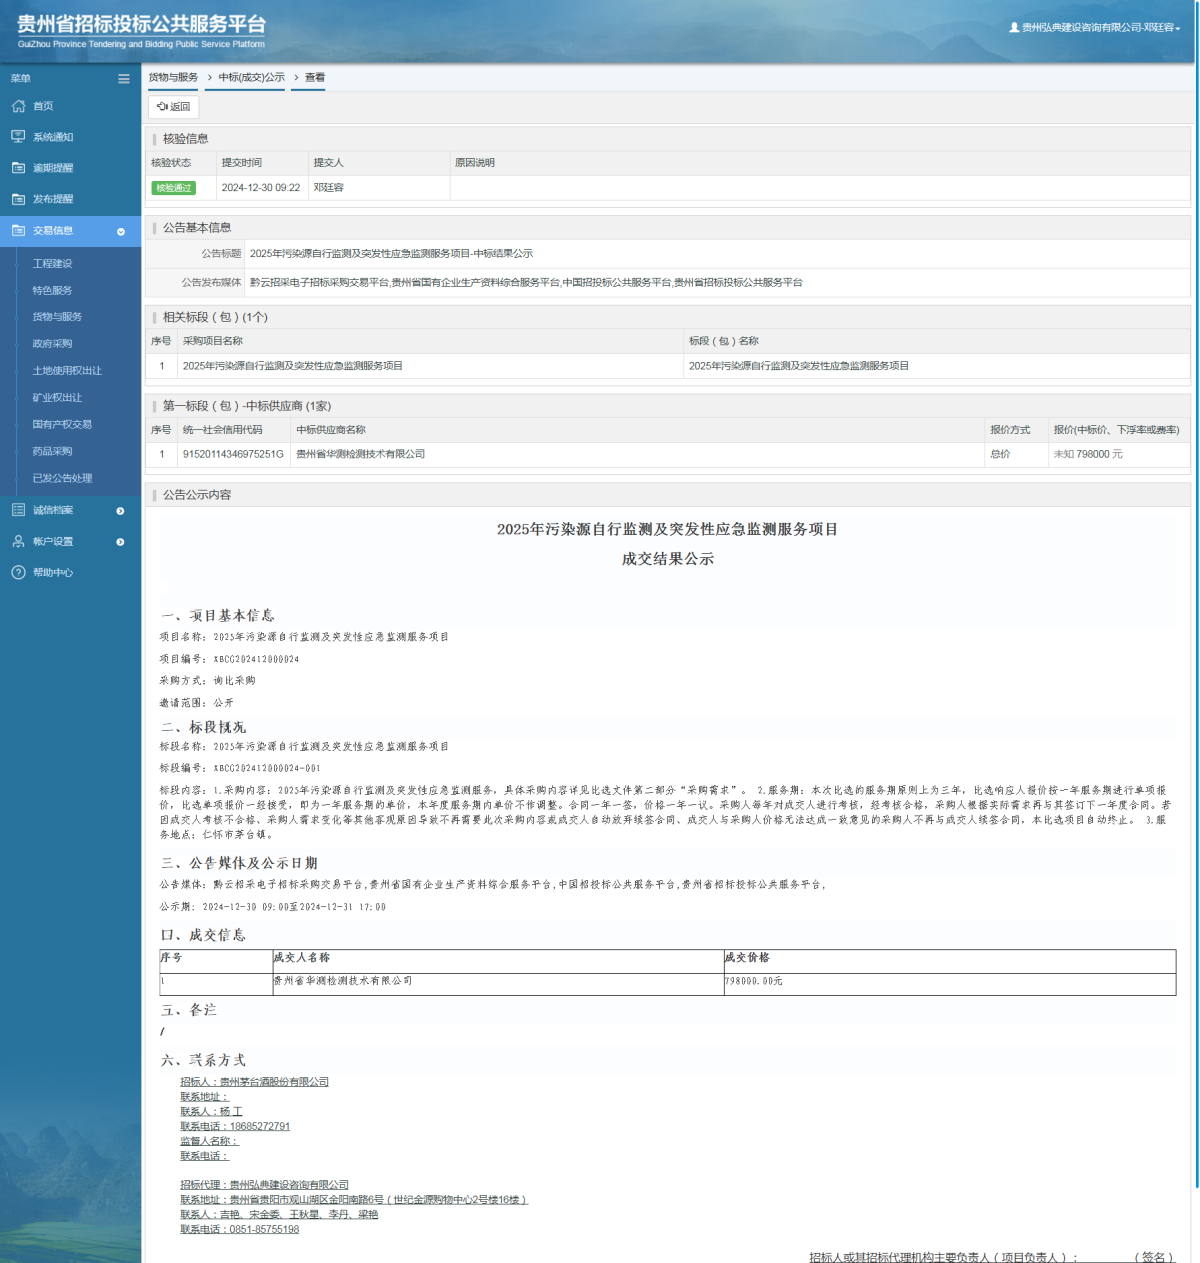The image size is (1200, 1263).
Task: Collapse the 交易信息 chevron
Action: 121,231
